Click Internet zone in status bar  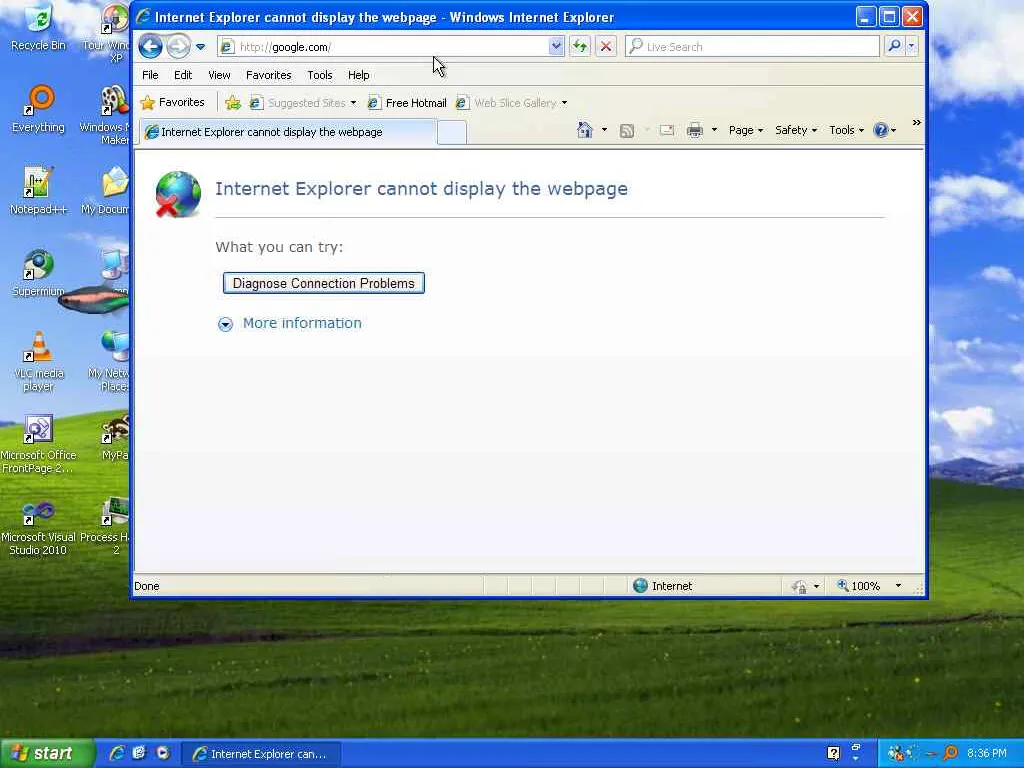tap(663, 586)
